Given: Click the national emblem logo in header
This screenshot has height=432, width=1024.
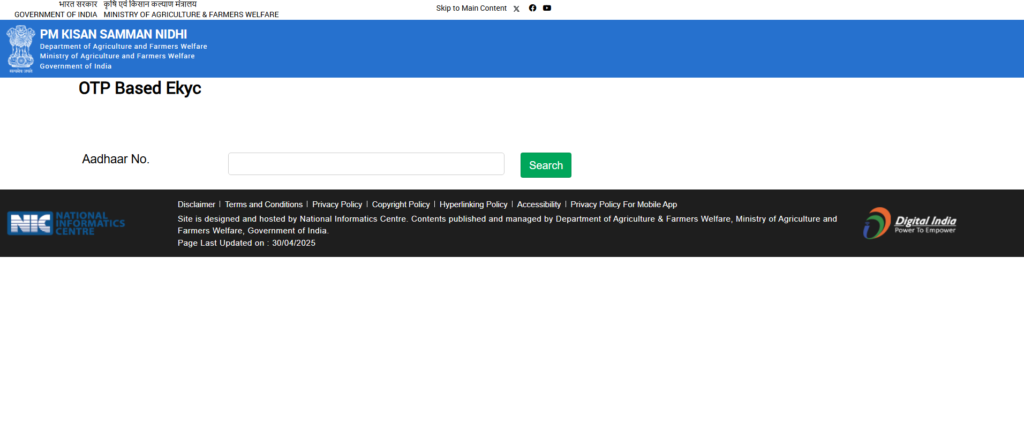Looking at the screenshot, I should tap(21, 49).
